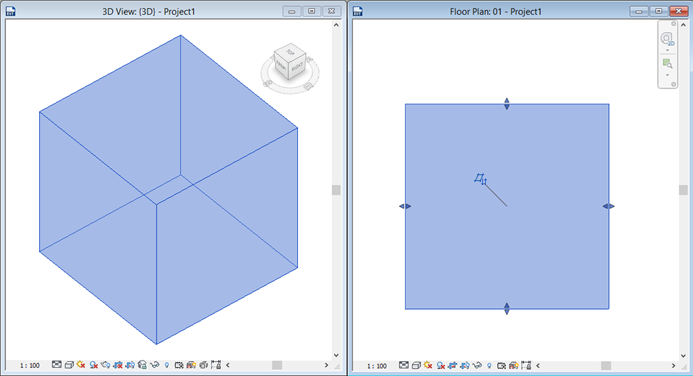Click the TOP face of the ViewCube

pyautogui.click(x=290, y=52)
